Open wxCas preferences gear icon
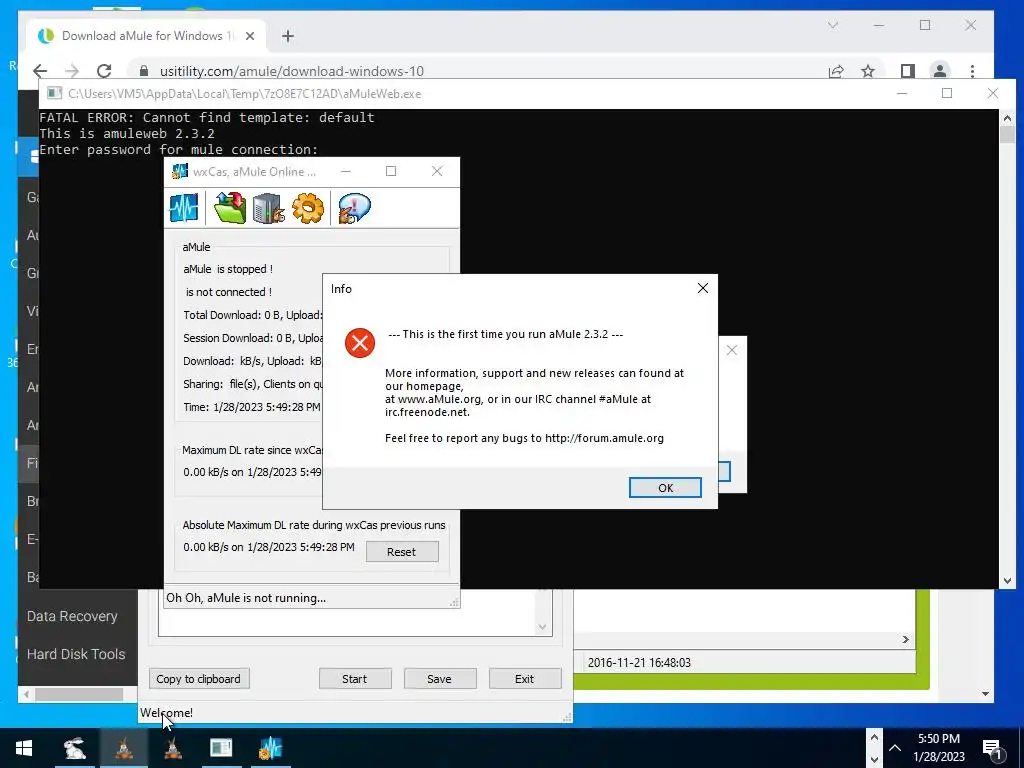 (308, 208)
